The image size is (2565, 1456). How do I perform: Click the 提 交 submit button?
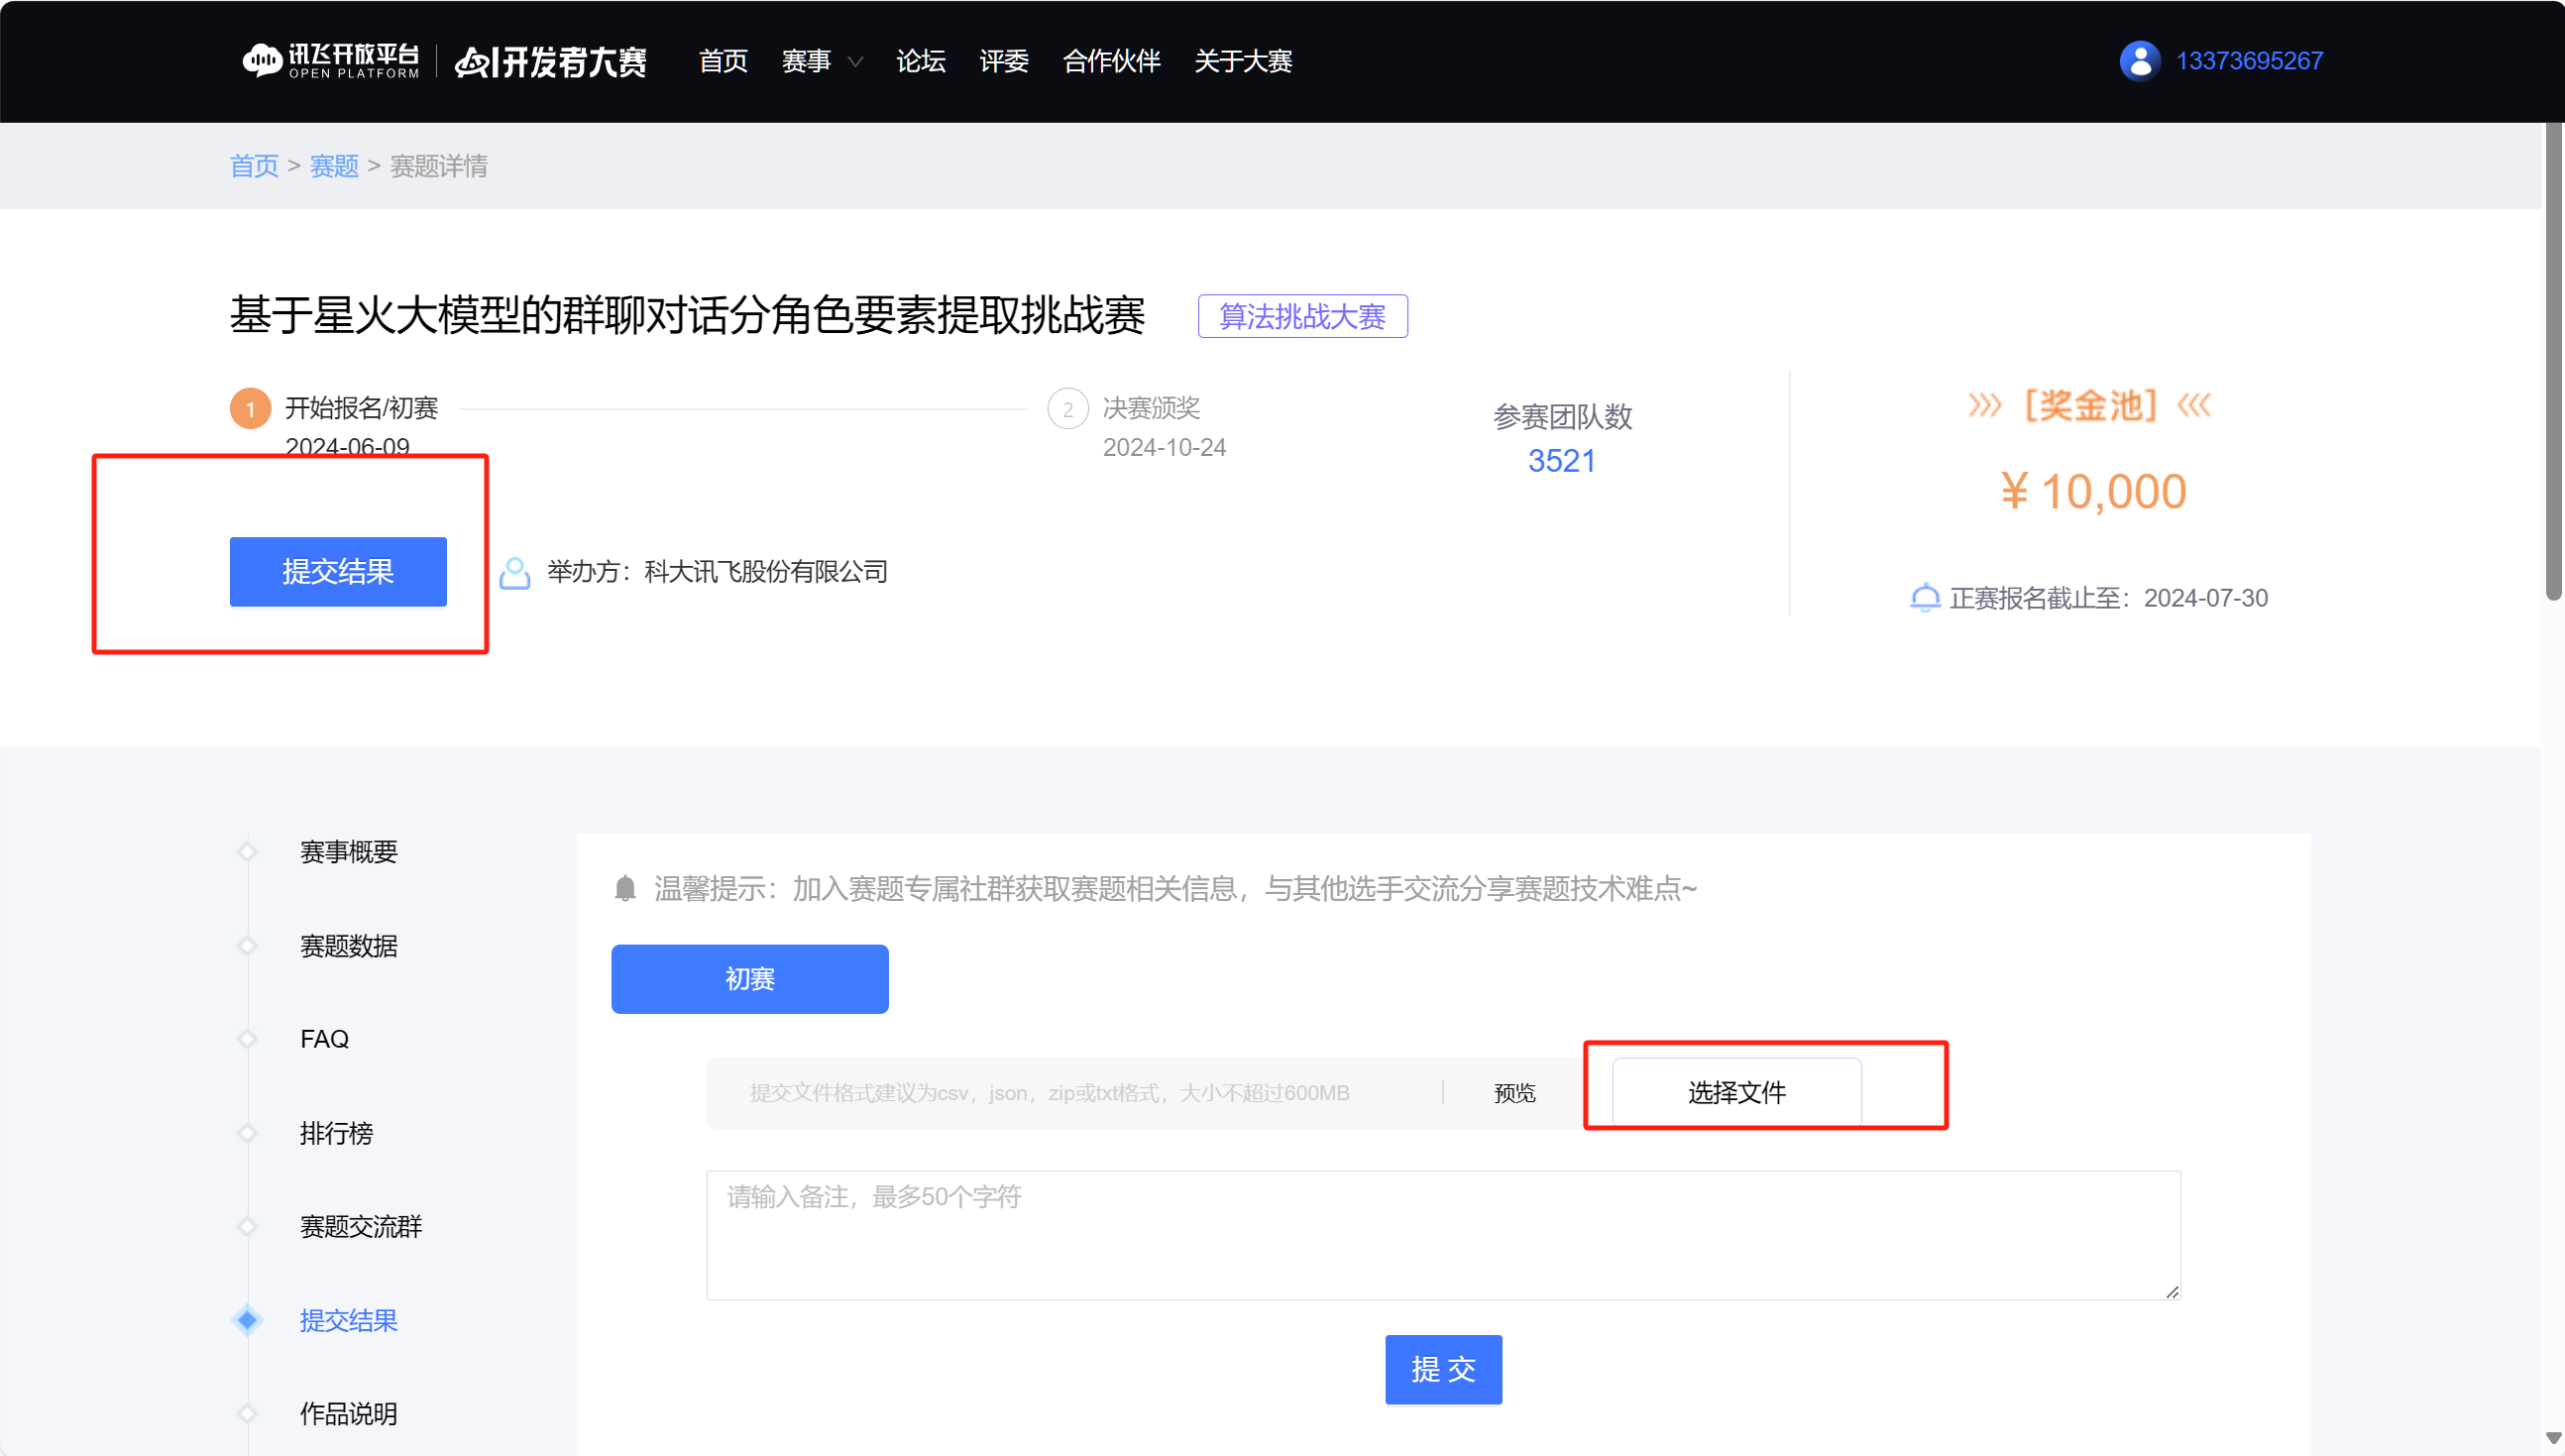1443,1370
